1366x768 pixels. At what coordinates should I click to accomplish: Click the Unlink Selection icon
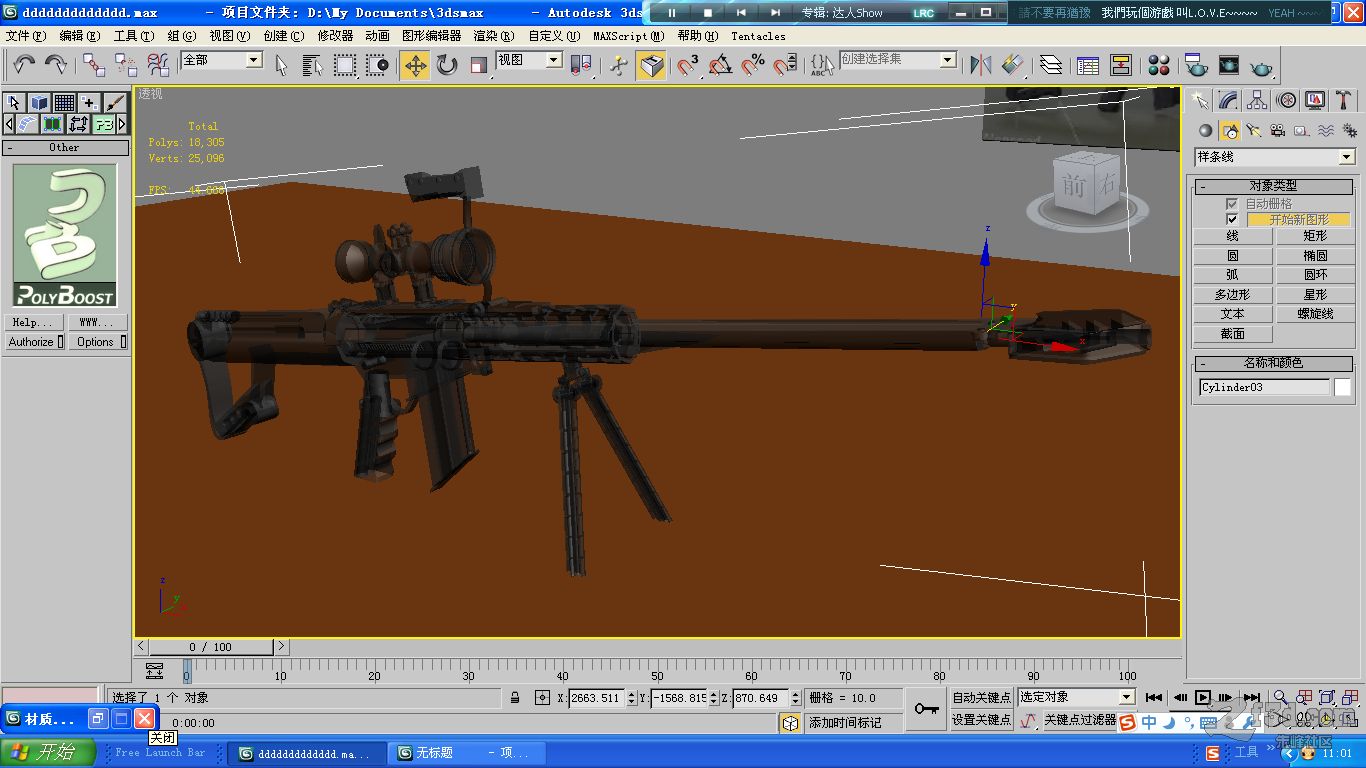point(126,65)
